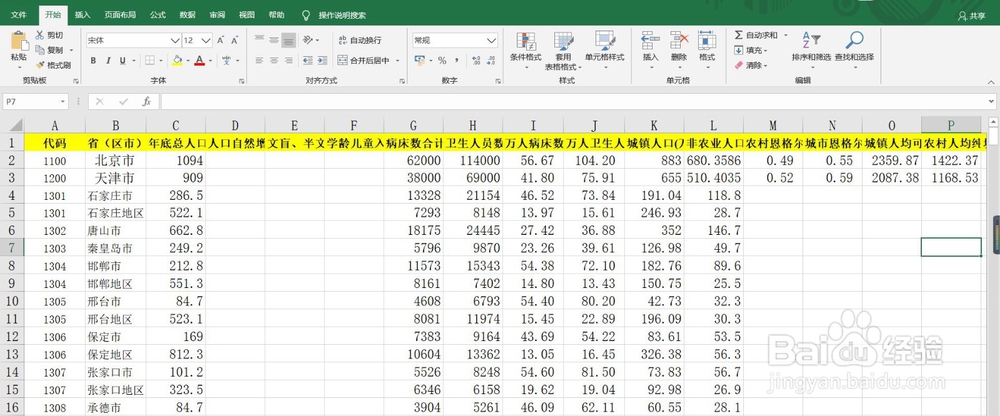This screenshot has width=1000, height=416.
Task: Expand the Clear (清除) dropdown
Action: click(x=765, y=65)
